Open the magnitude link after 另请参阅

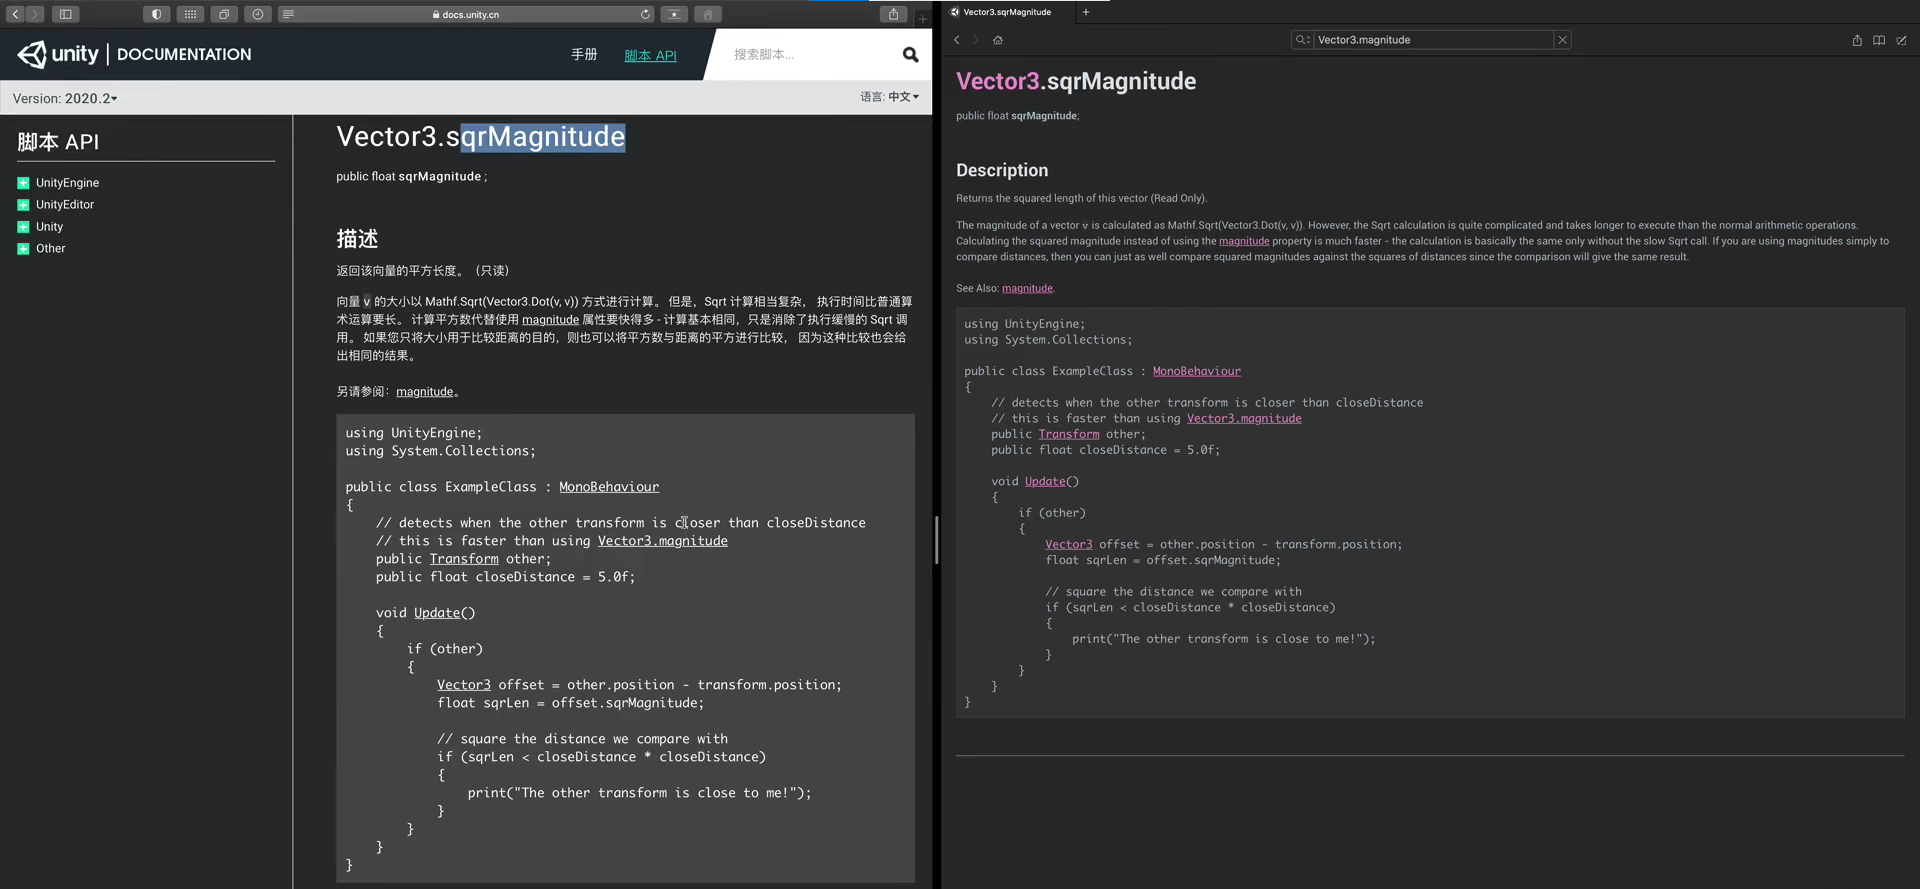click(x=425, y=392)
